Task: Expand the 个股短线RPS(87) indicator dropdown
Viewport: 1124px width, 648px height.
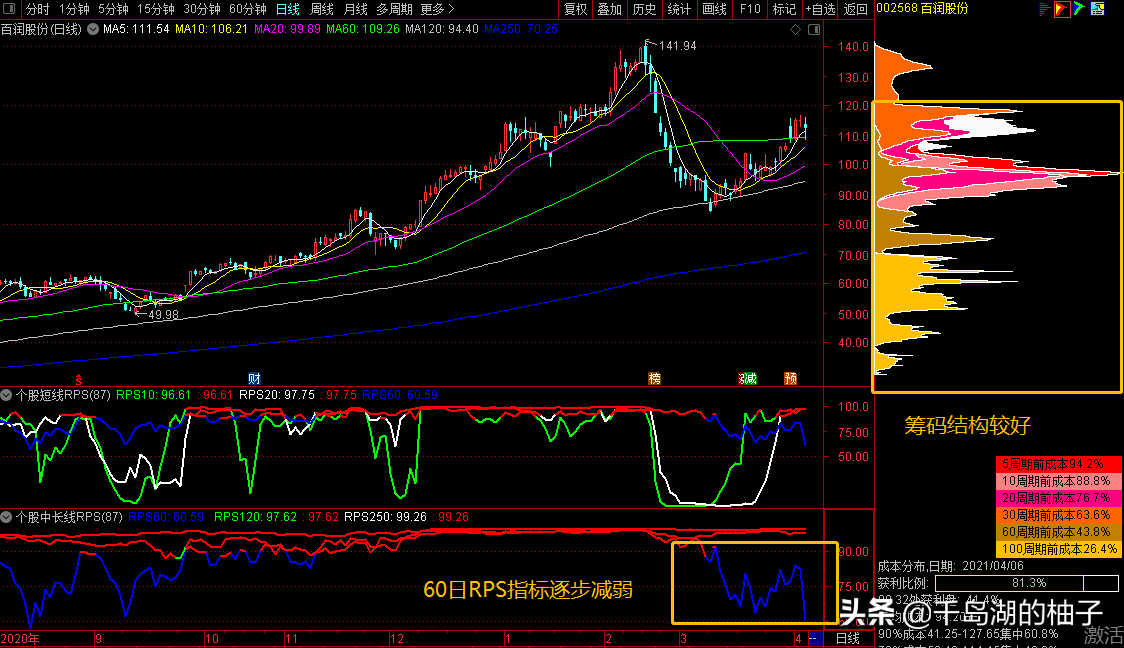Action: (x=6, y=395)
